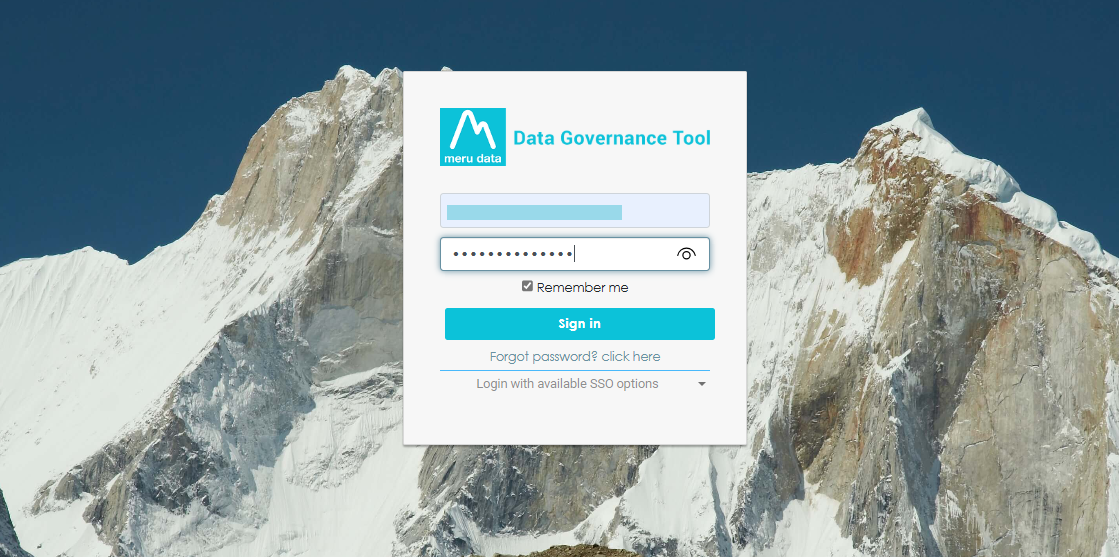Click the meru data logo icon

[473, 137]
